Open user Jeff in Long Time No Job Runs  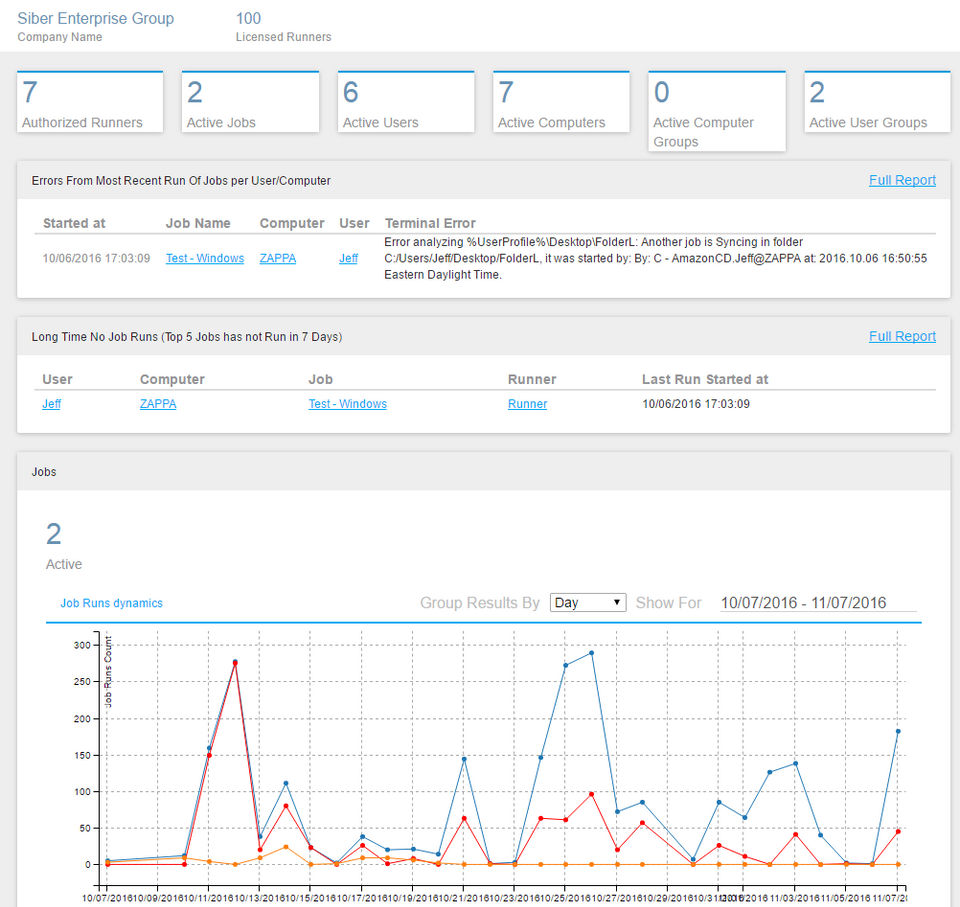click(x=51, y=404)
